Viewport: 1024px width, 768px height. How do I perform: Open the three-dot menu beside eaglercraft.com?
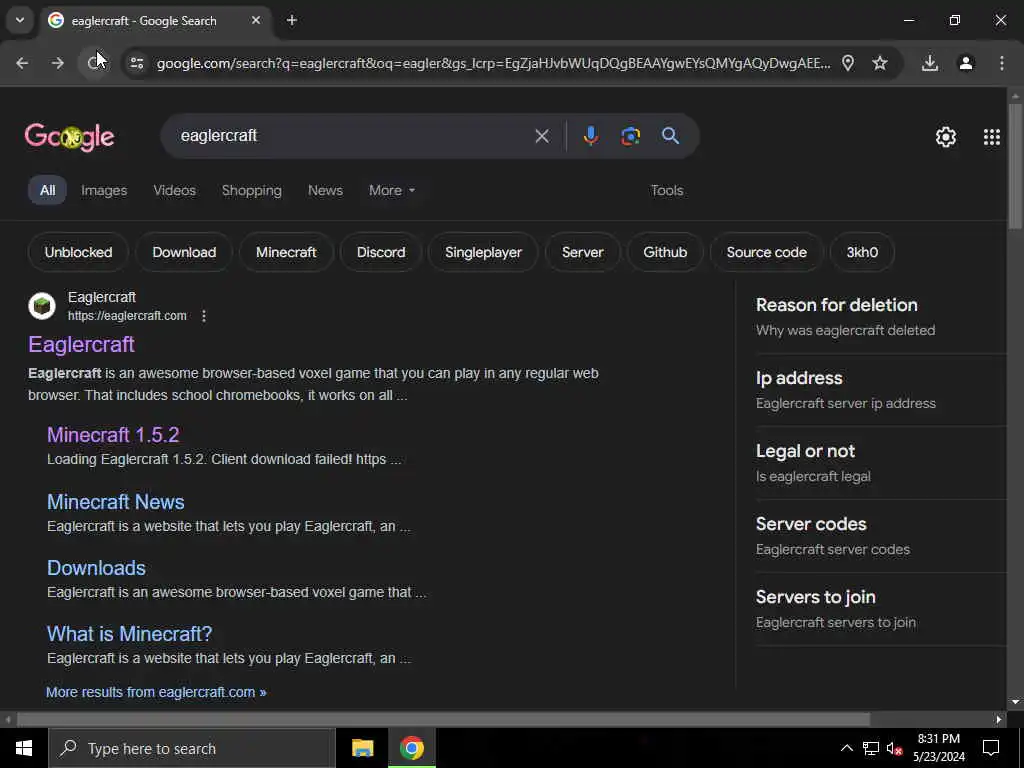pyautogui.click(x=204, y=316)
